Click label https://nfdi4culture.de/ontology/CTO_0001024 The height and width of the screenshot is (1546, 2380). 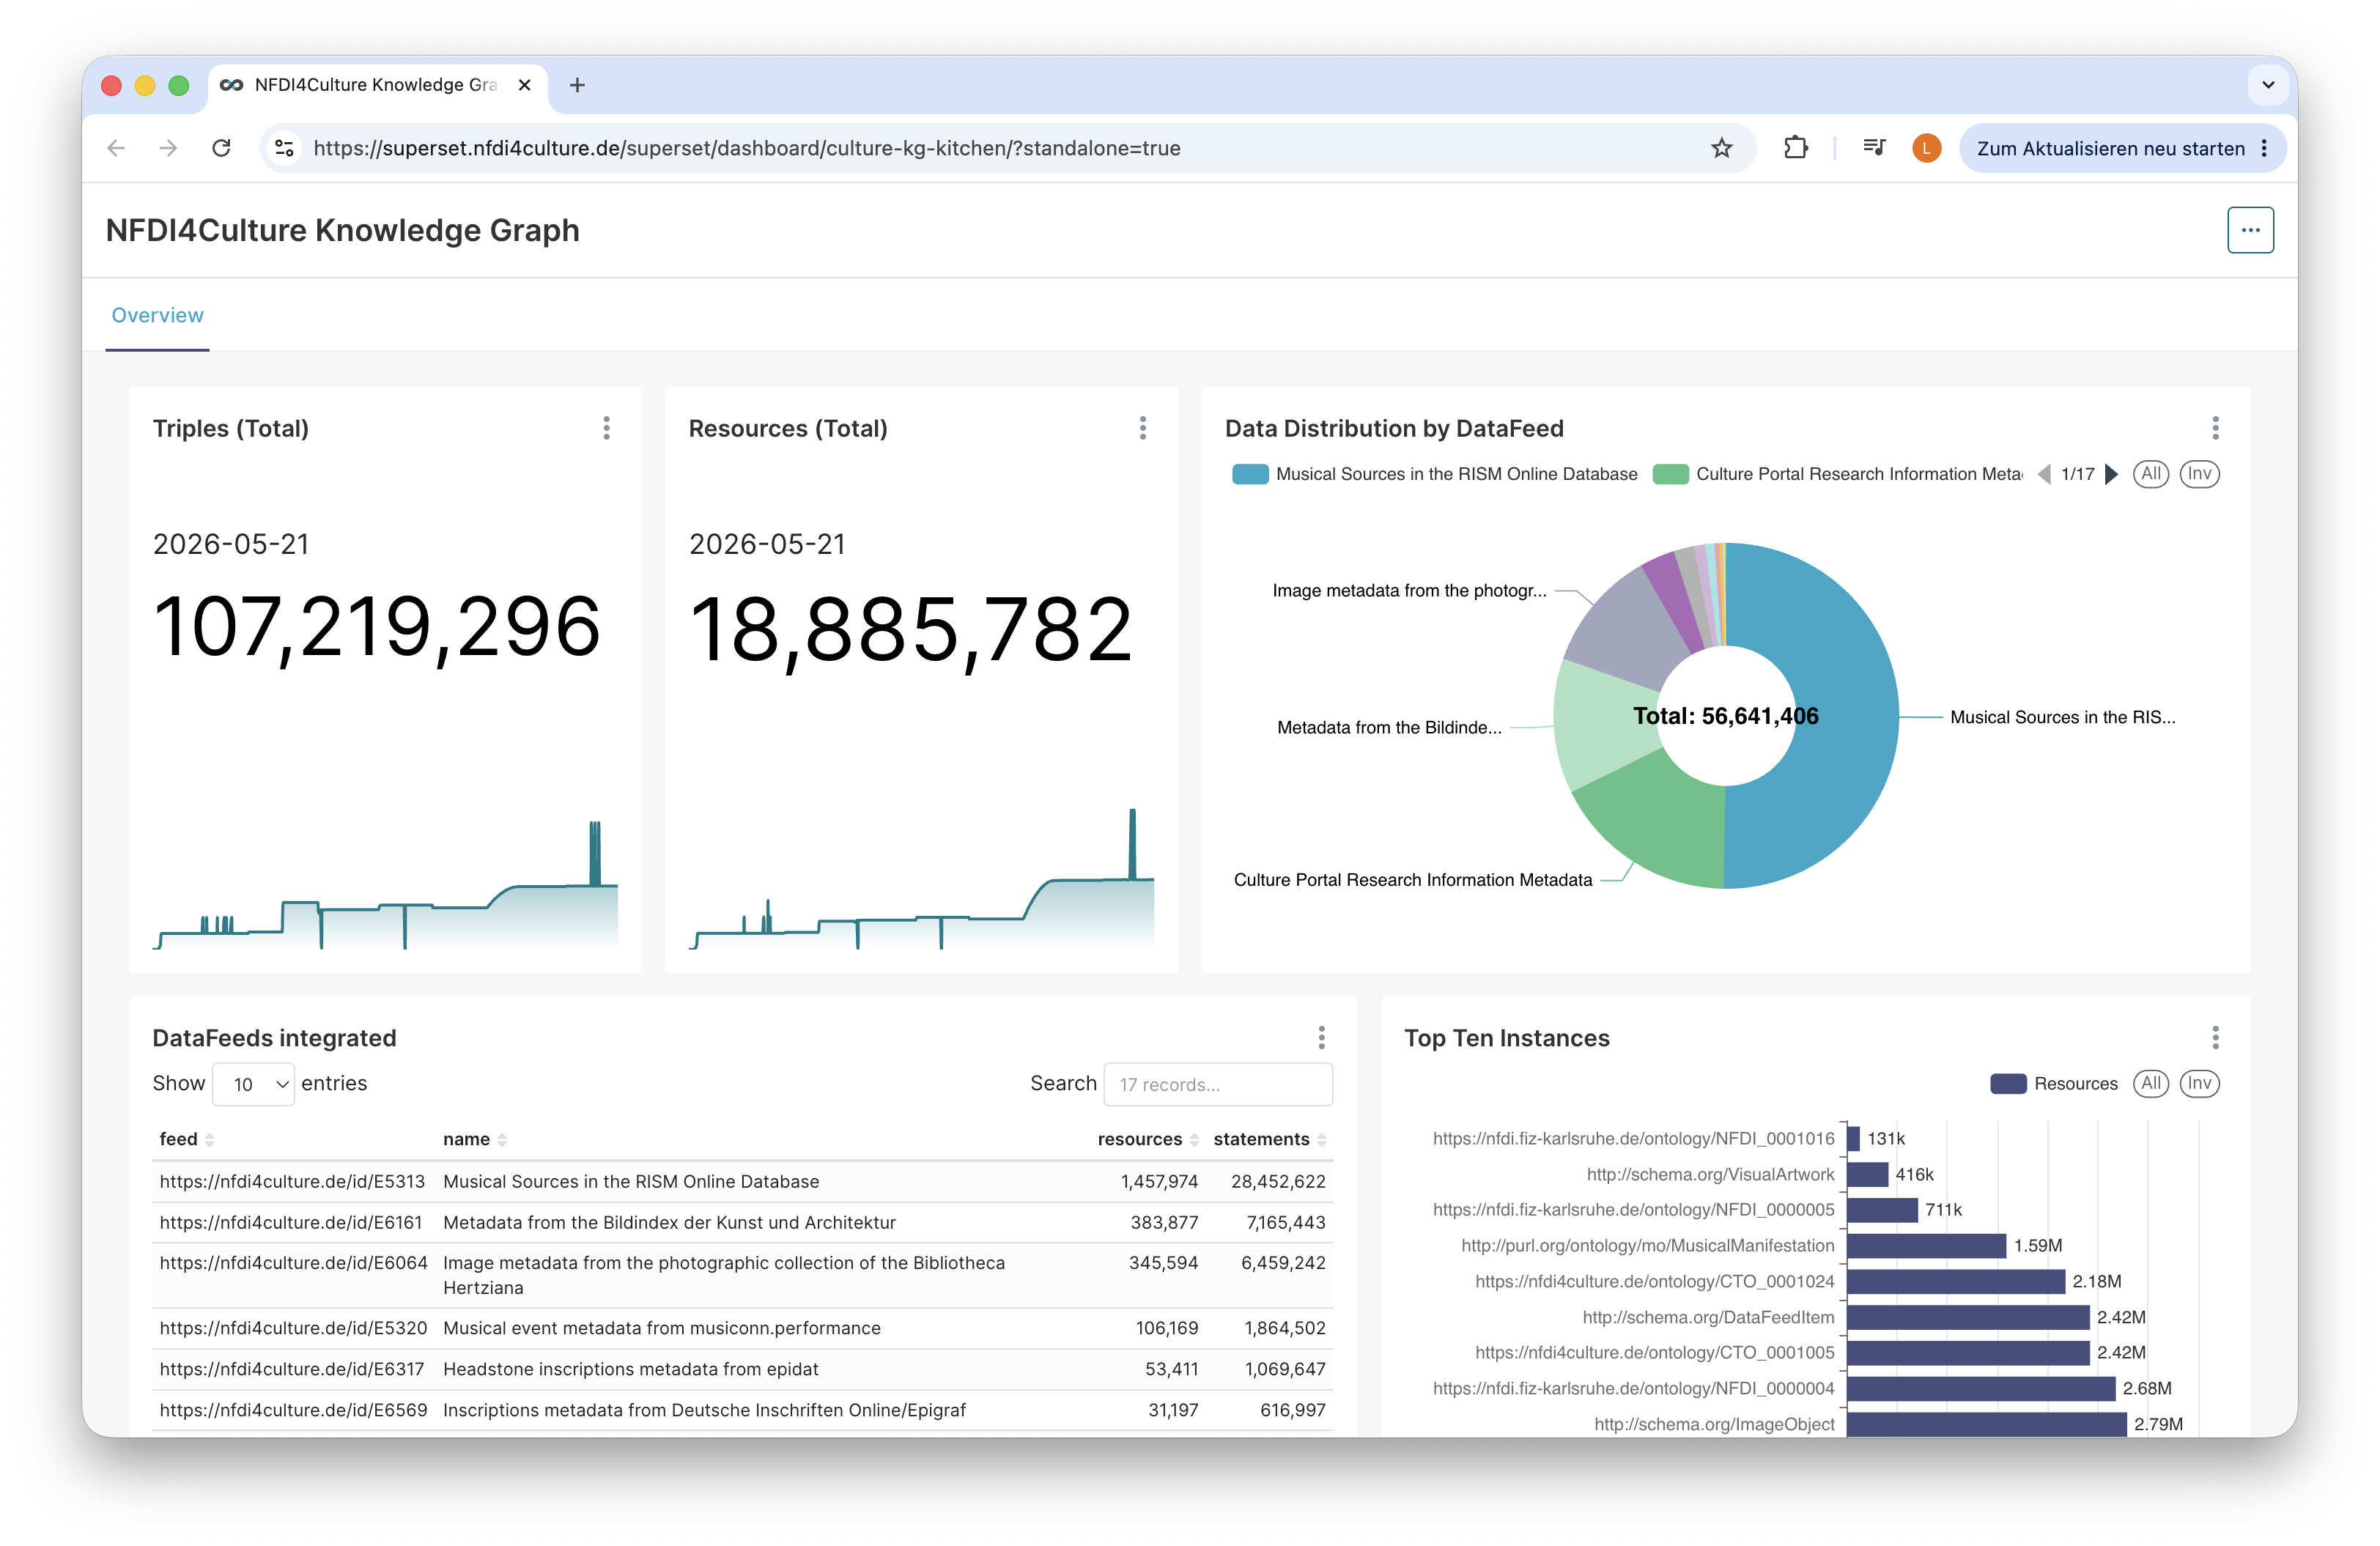(x=1654, y=1281)
